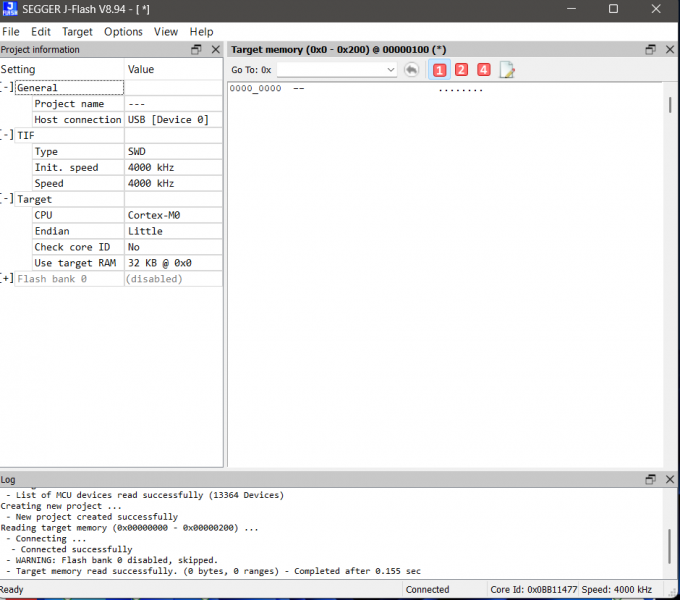Image resolution: width=680 pixels, height=600 pixels.
Task: Undock the Target memory panel
Action: tap(650, 49)
